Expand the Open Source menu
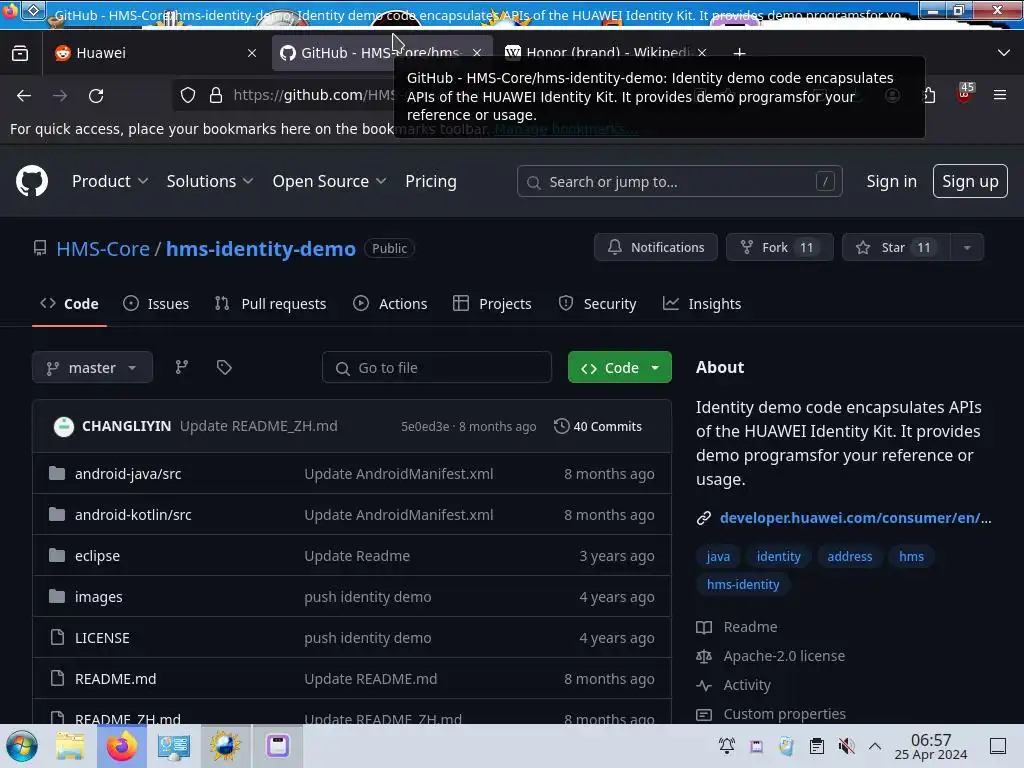Screen dimensions: 1024x768 click(329, 181)
